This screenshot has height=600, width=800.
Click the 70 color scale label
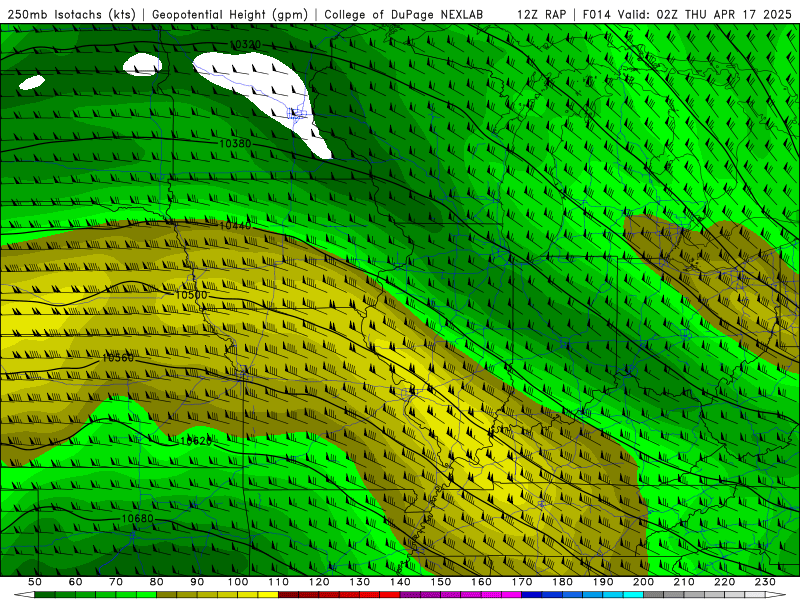[x=116, y=582]
